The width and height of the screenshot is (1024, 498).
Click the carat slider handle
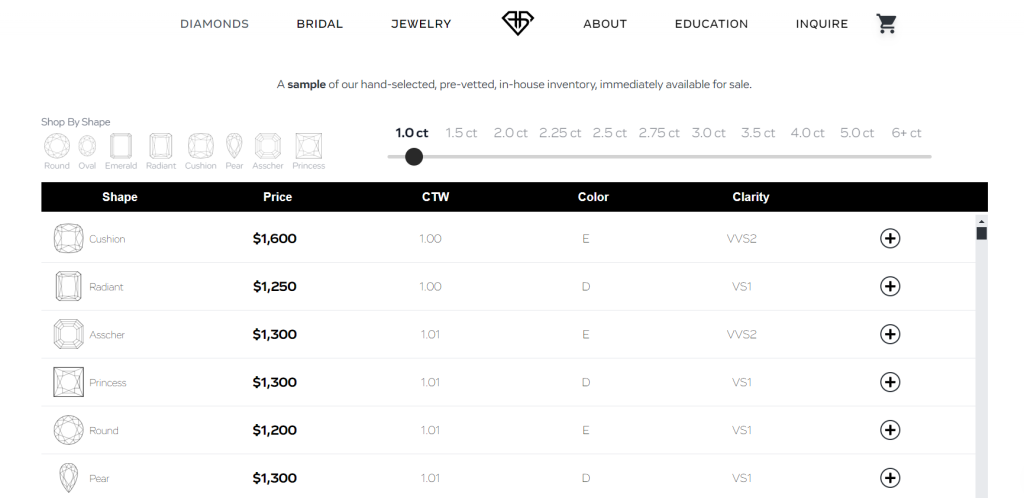pos(414,156)
